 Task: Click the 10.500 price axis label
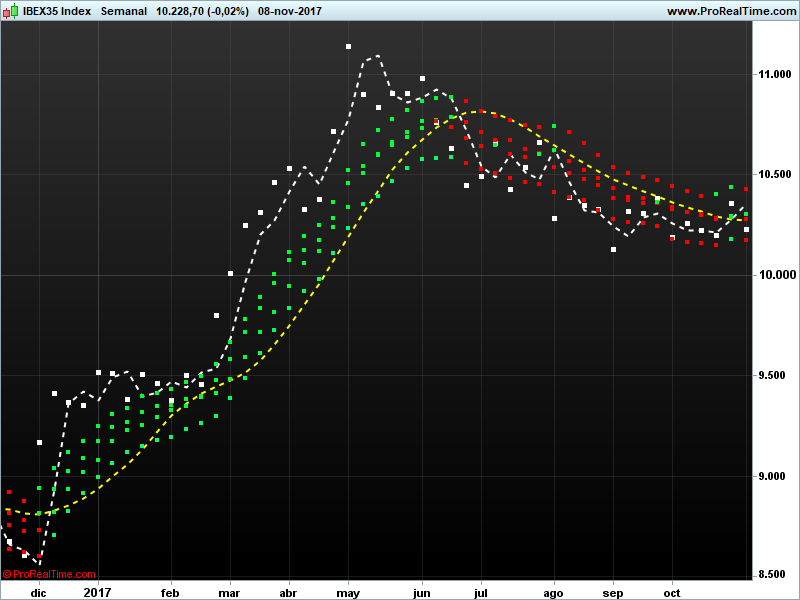click(x=775, y=175)
